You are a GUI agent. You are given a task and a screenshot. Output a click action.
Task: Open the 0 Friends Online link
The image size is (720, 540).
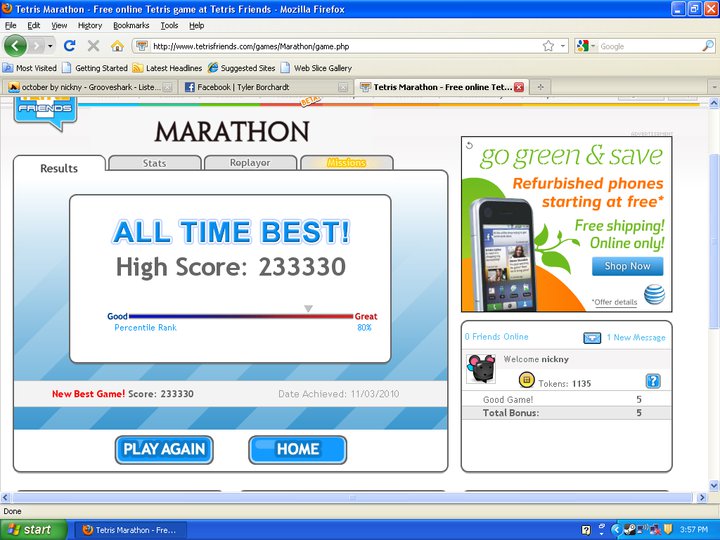(496, 337)
